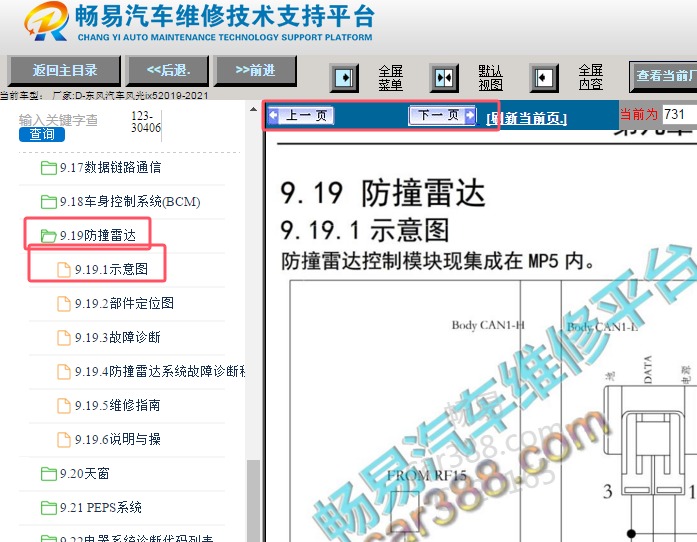697x542 pixels.
Task: Click the 123-30406 text in sidebar
Action: 146,122
